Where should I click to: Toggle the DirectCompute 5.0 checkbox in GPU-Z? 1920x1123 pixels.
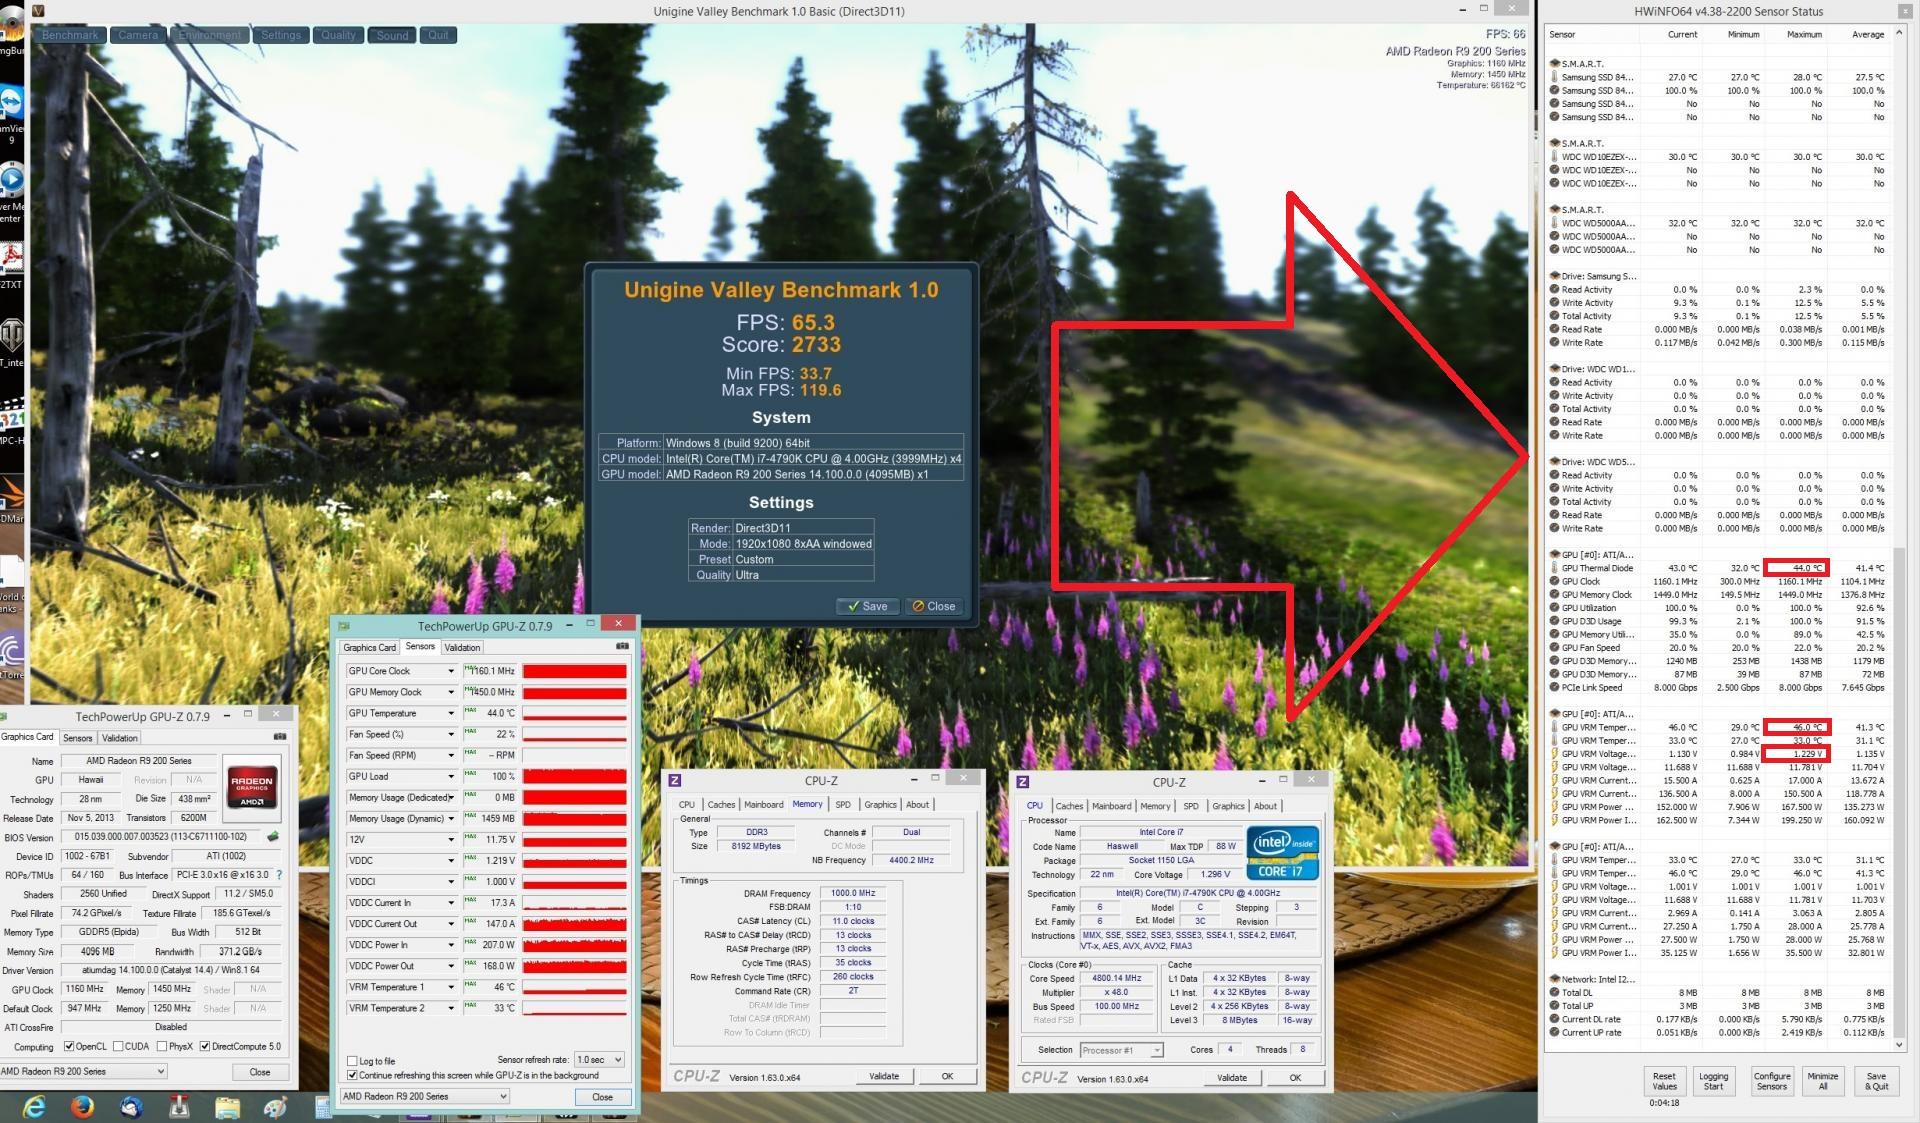[205, 1047]
